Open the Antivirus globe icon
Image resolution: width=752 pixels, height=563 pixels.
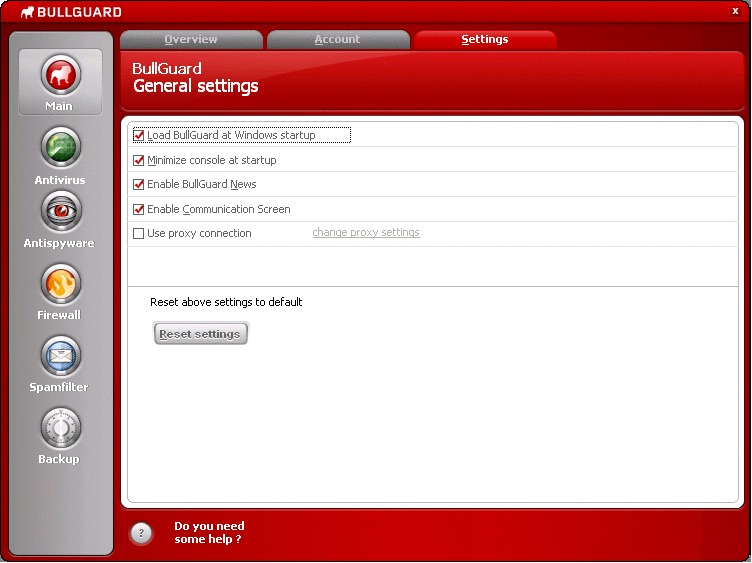point(60,147)
